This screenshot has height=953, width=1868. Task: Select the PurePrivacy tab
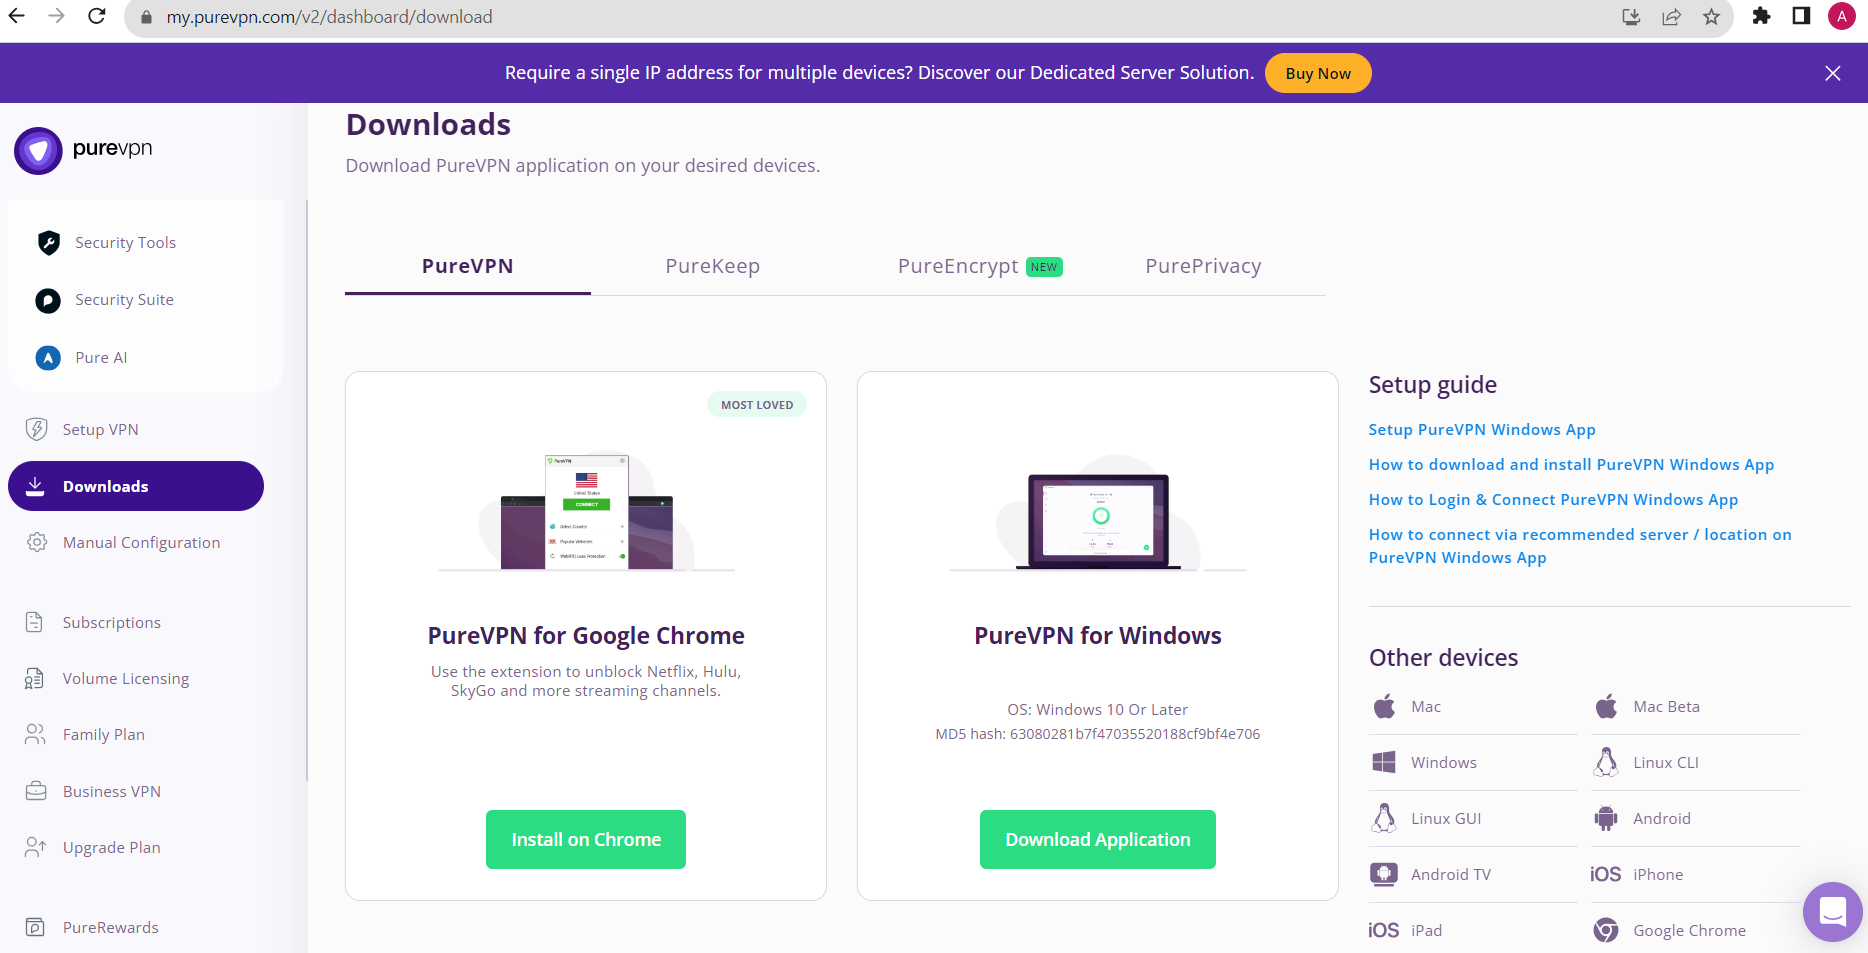(x=1203, y=267)
